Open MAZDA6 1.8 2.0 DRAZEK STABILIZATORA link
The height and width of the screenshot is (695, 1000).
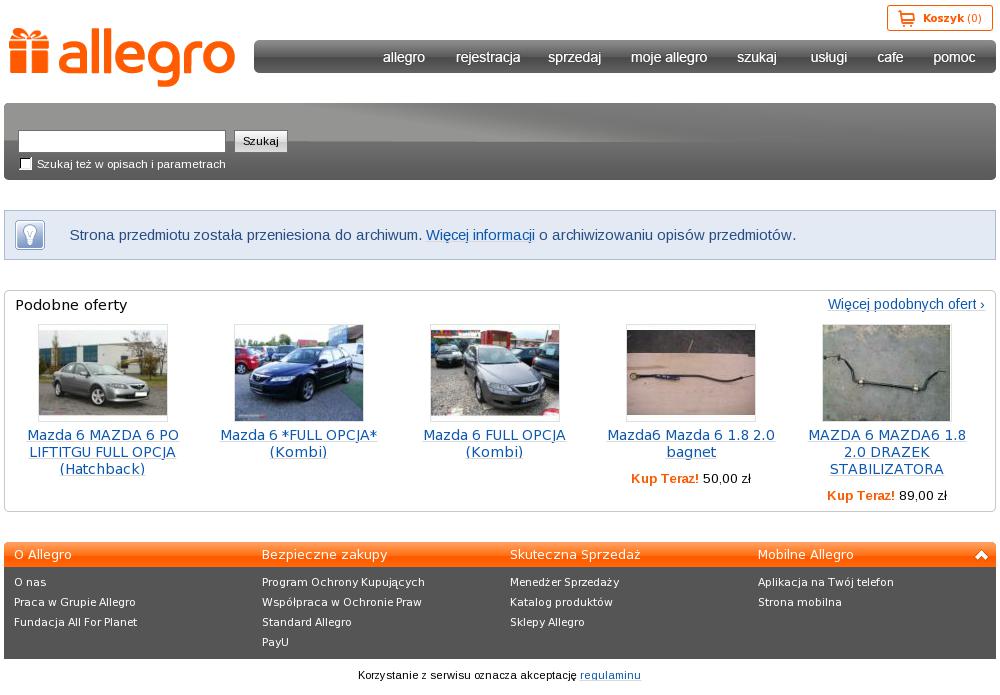tap(886, 452)
